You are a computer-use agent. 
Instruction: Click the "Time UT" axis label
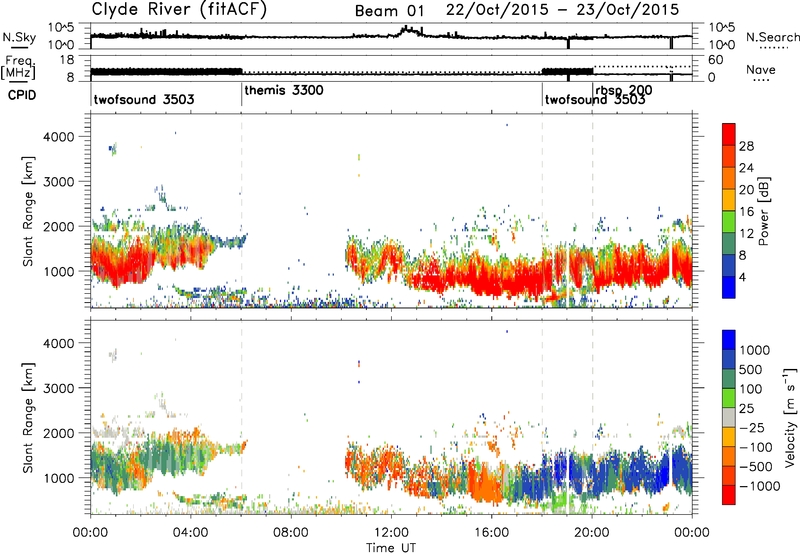tap(391, 548)
